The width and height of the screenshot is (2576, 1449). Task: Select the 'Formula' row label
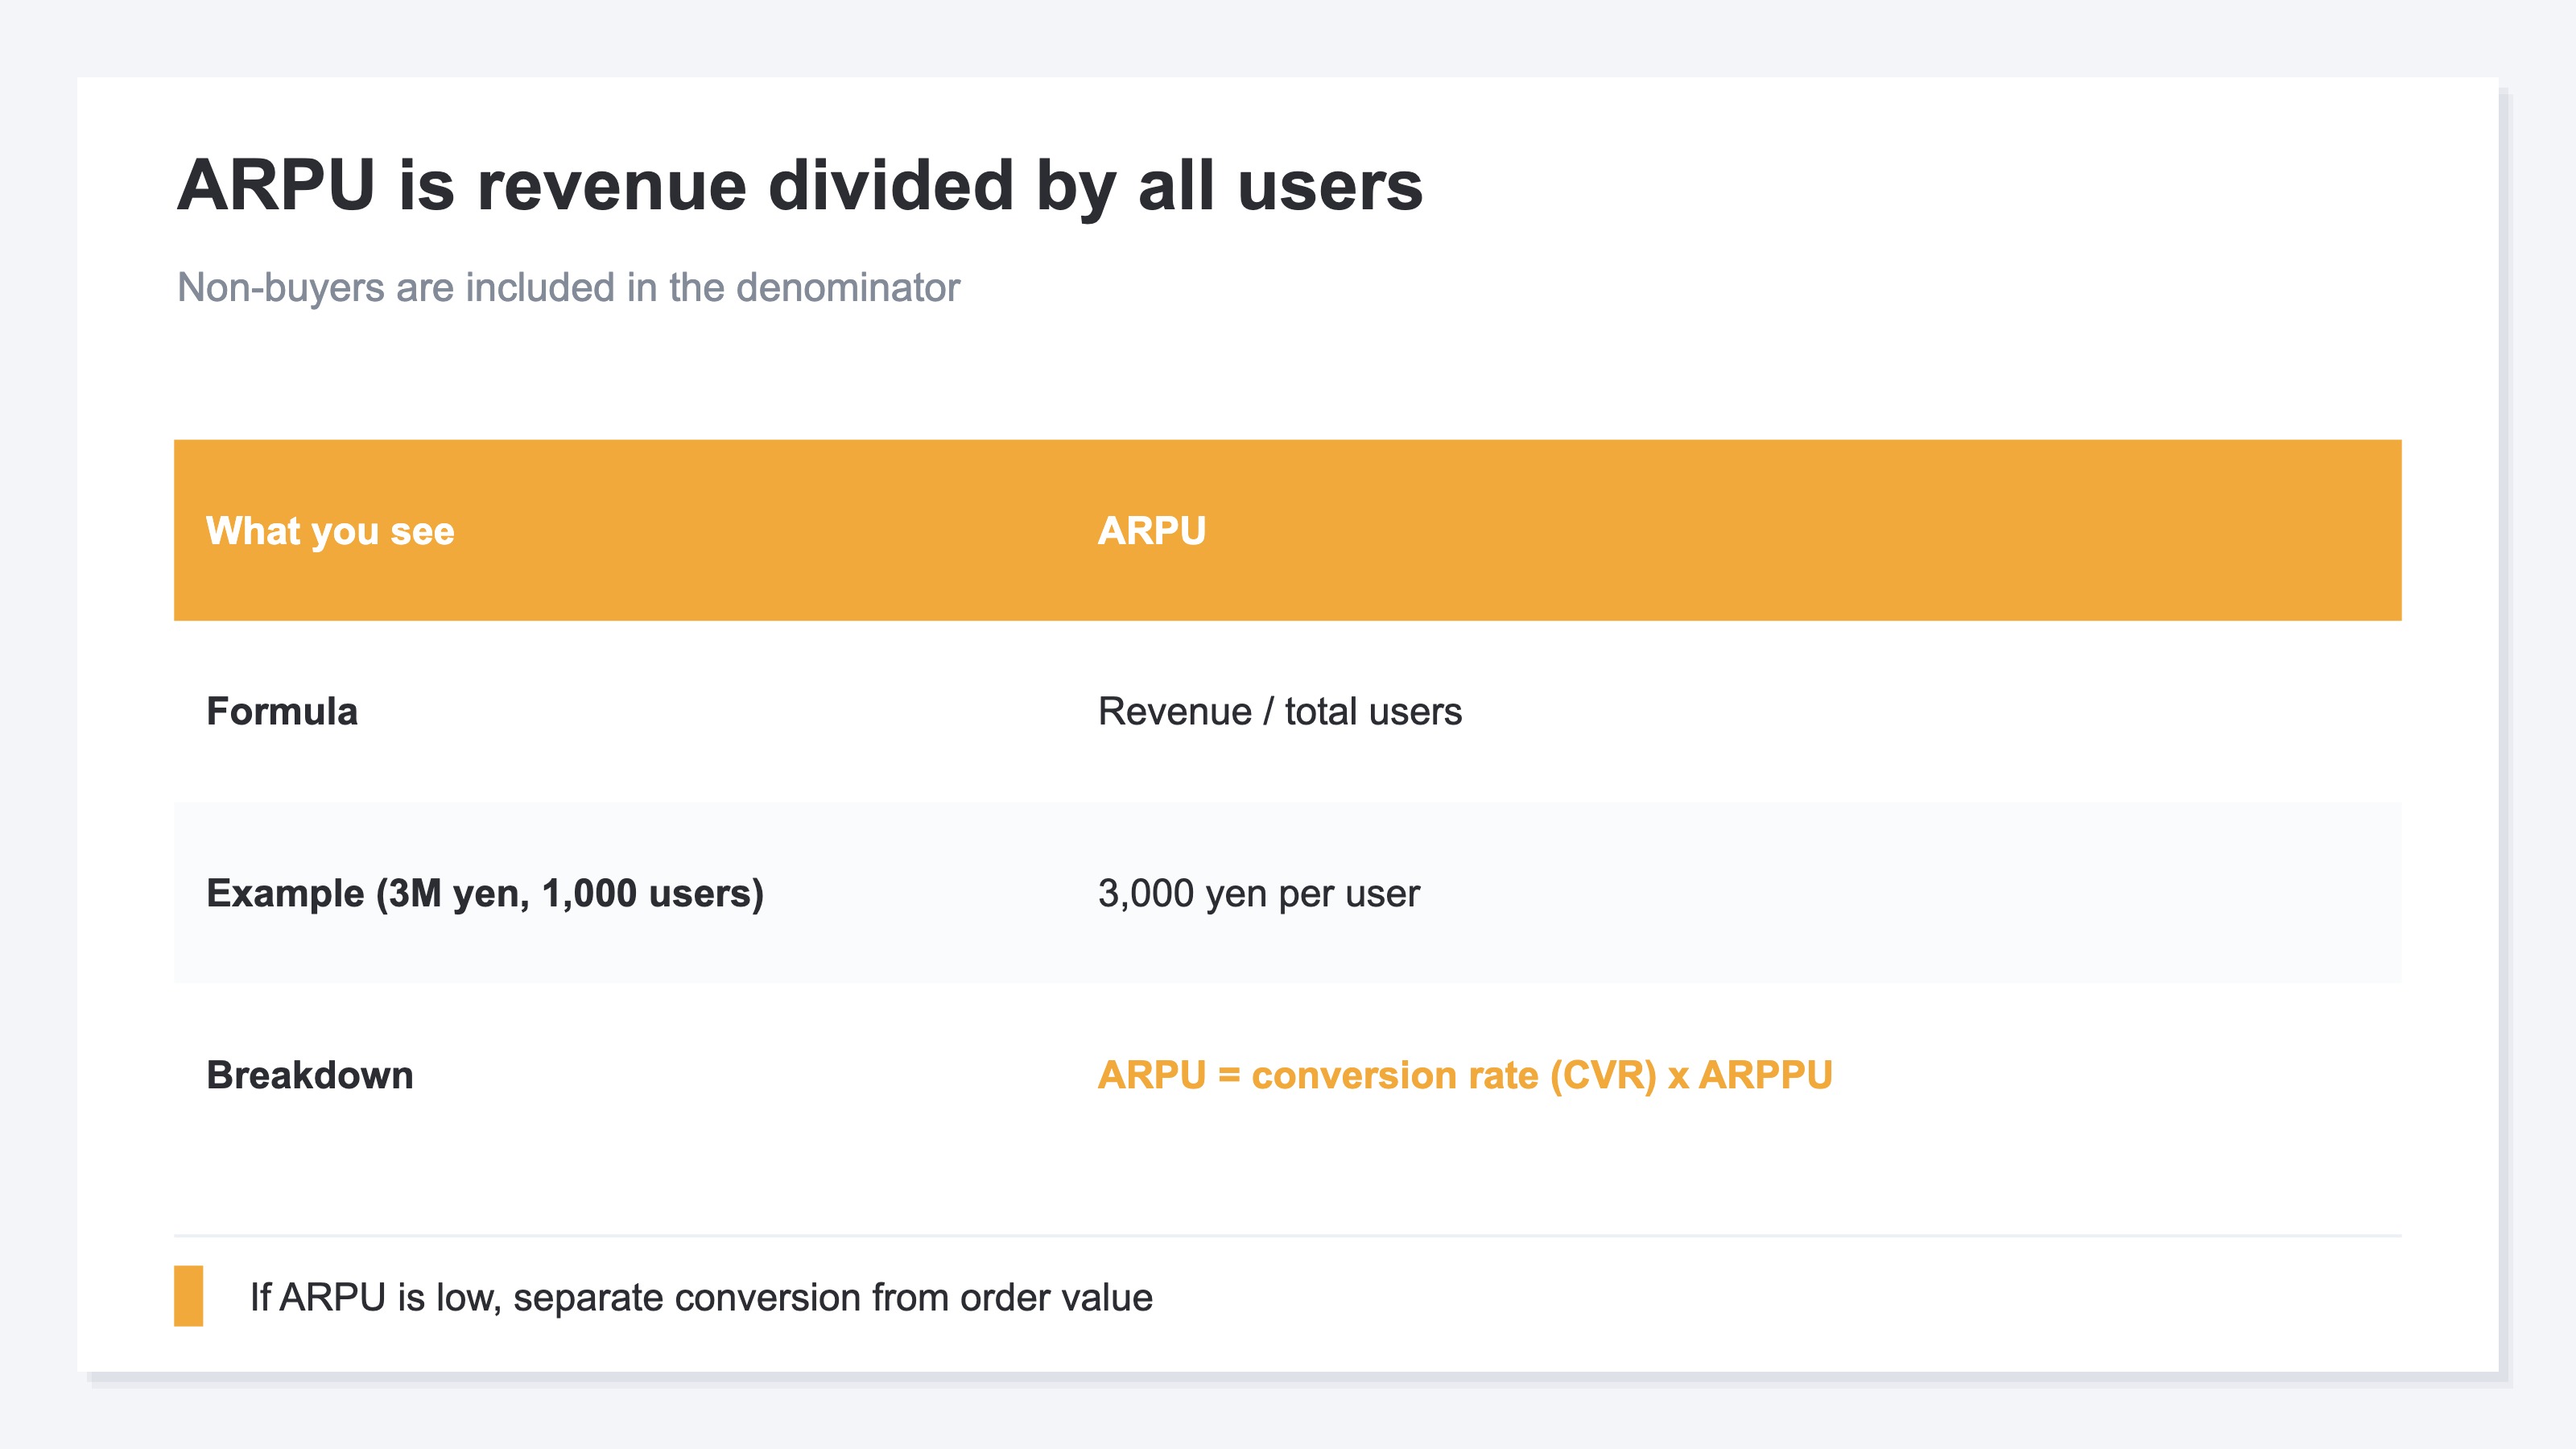282,712
